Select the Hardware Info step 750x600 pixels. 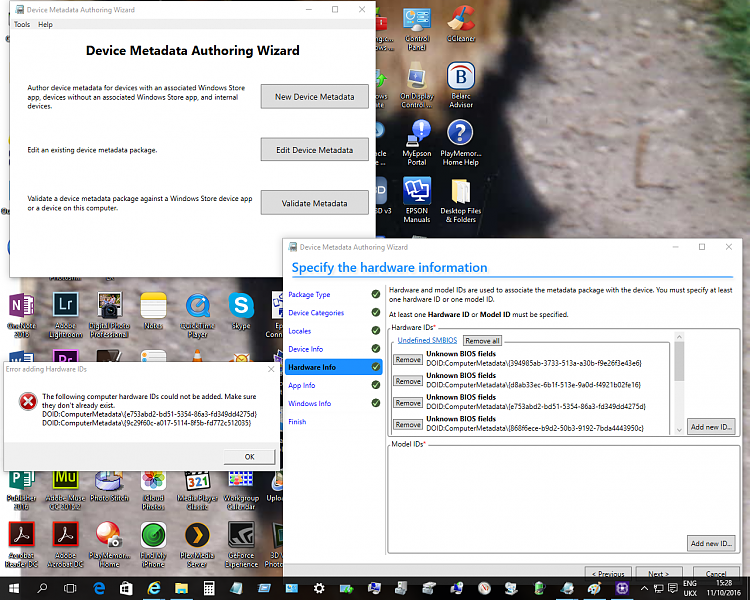(x=333, y=367)
